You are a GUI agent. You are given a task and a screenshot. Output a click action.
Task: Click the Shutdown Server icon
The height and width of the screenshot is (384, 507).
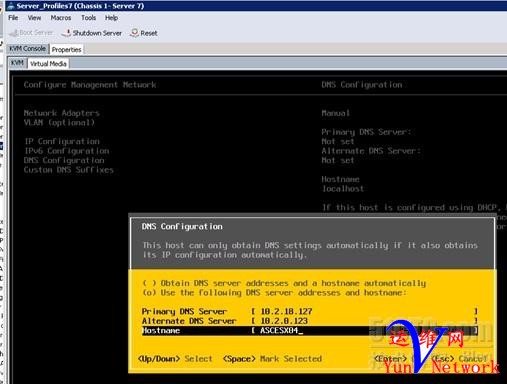[66, 33]
